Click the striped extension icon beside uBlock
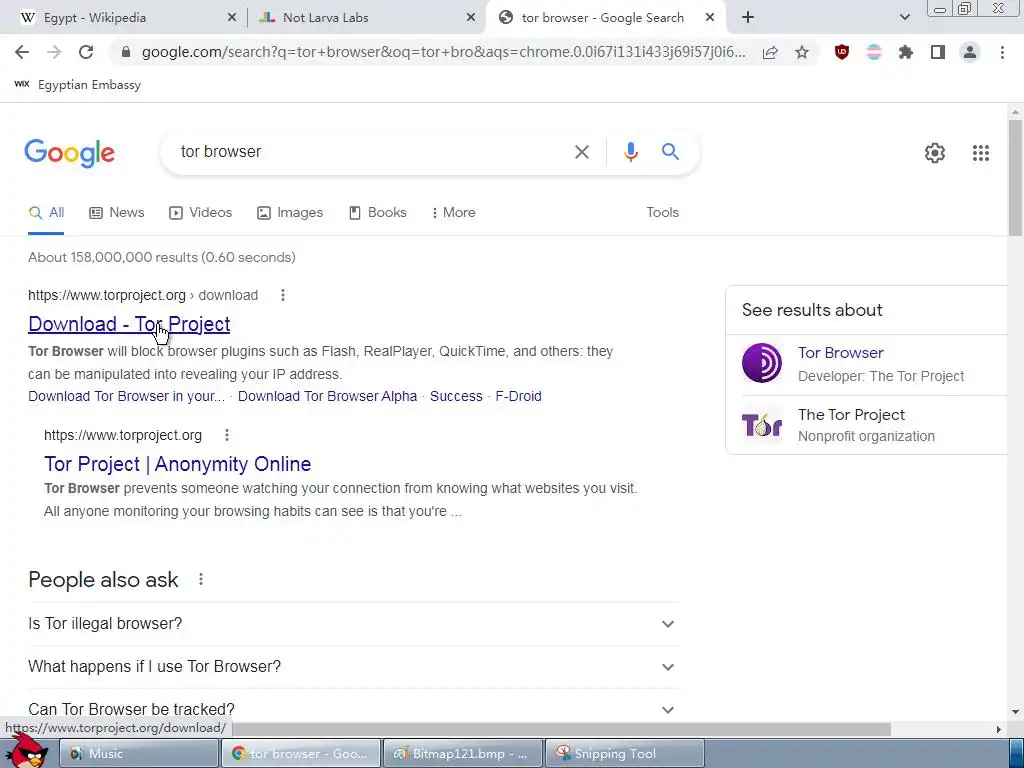Screen dimensions: 1024x768 (874, 52)
